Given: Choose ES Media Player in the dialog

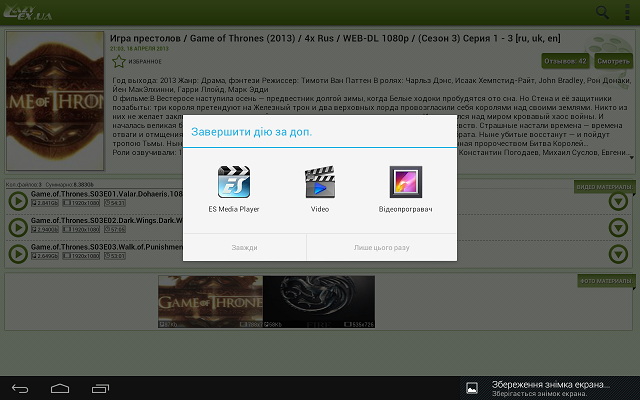Looking at the screenshot, I should (x=234, y=189).
